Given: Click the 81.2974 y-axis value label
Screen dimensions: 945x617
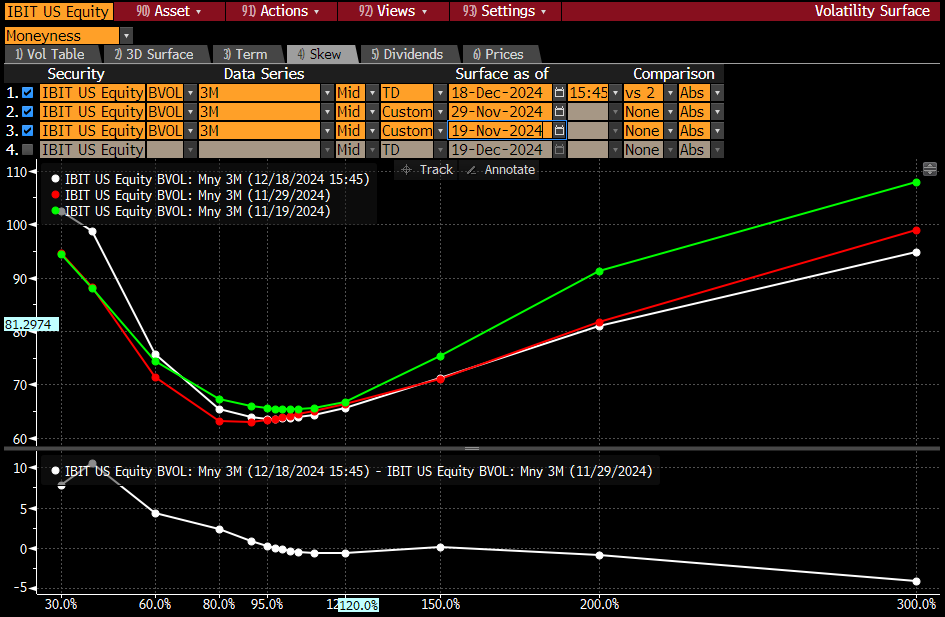Looking at the screenshot, I should [x=31, y=325].
